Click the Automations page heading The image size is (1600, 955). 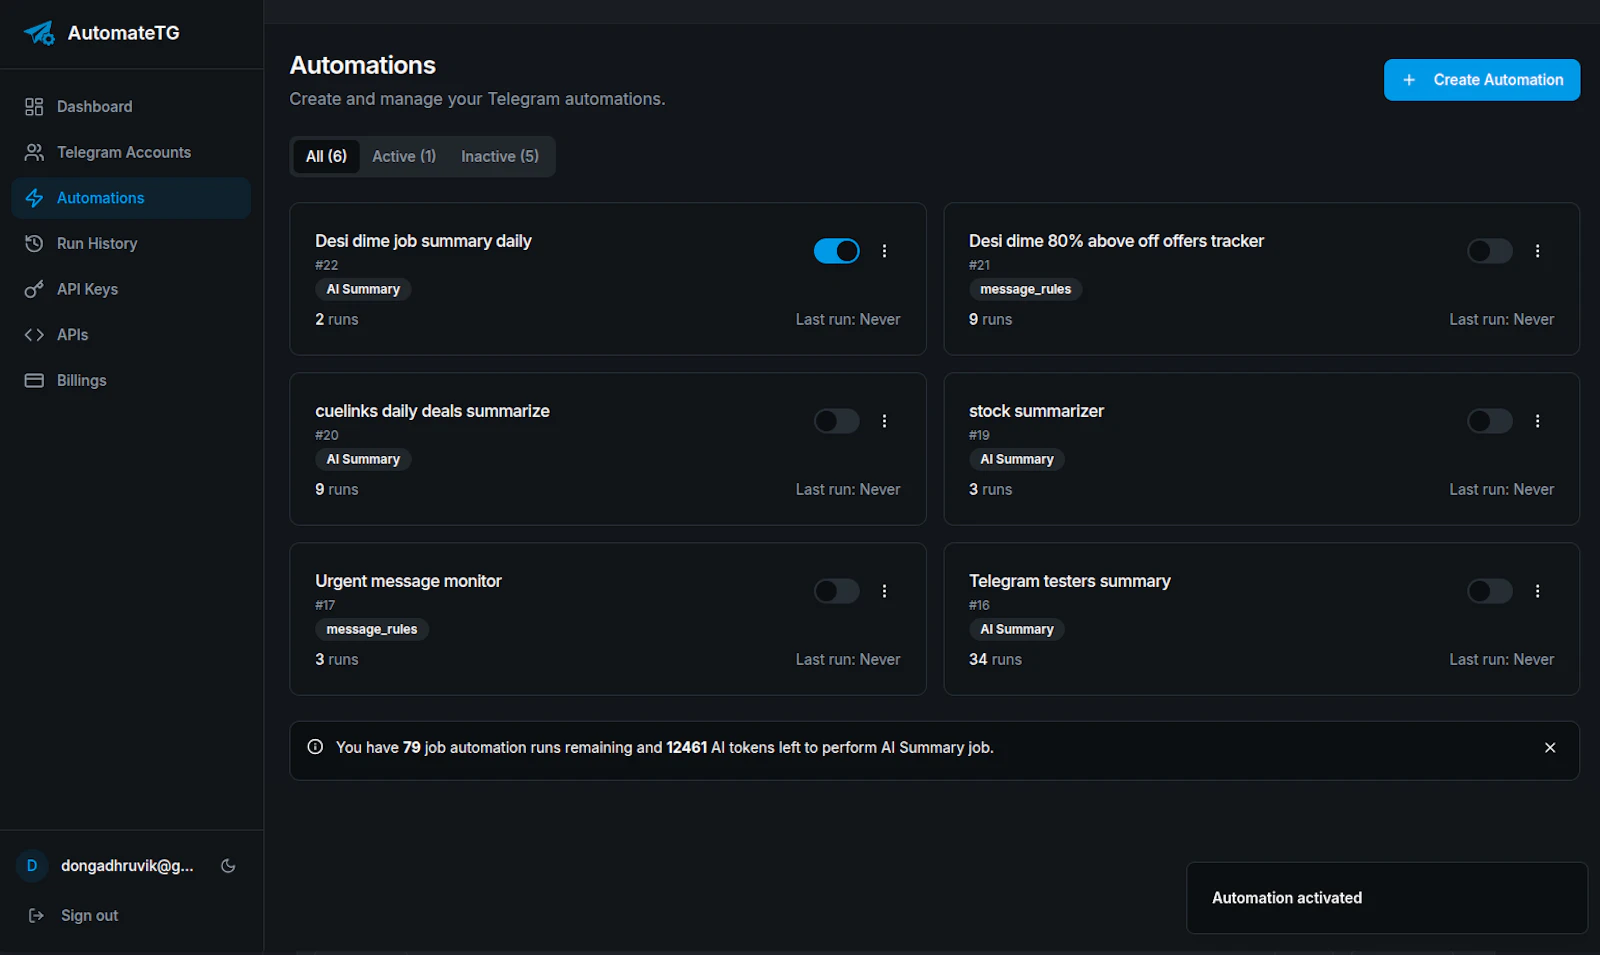point(362,65)
